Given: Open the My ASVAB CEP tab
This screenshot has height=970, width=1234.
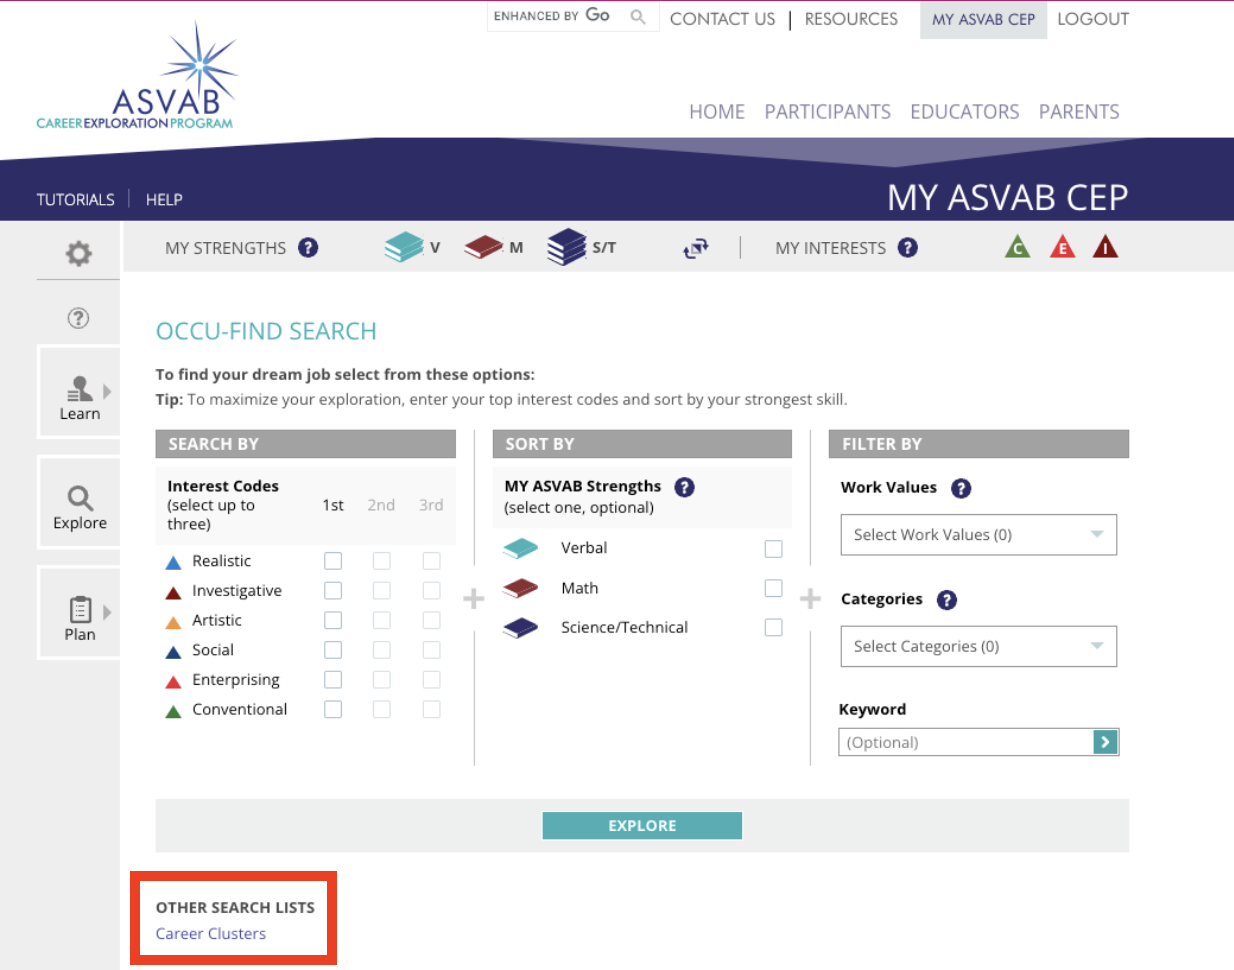Looking at the screenshot, I should click(983, 19).
